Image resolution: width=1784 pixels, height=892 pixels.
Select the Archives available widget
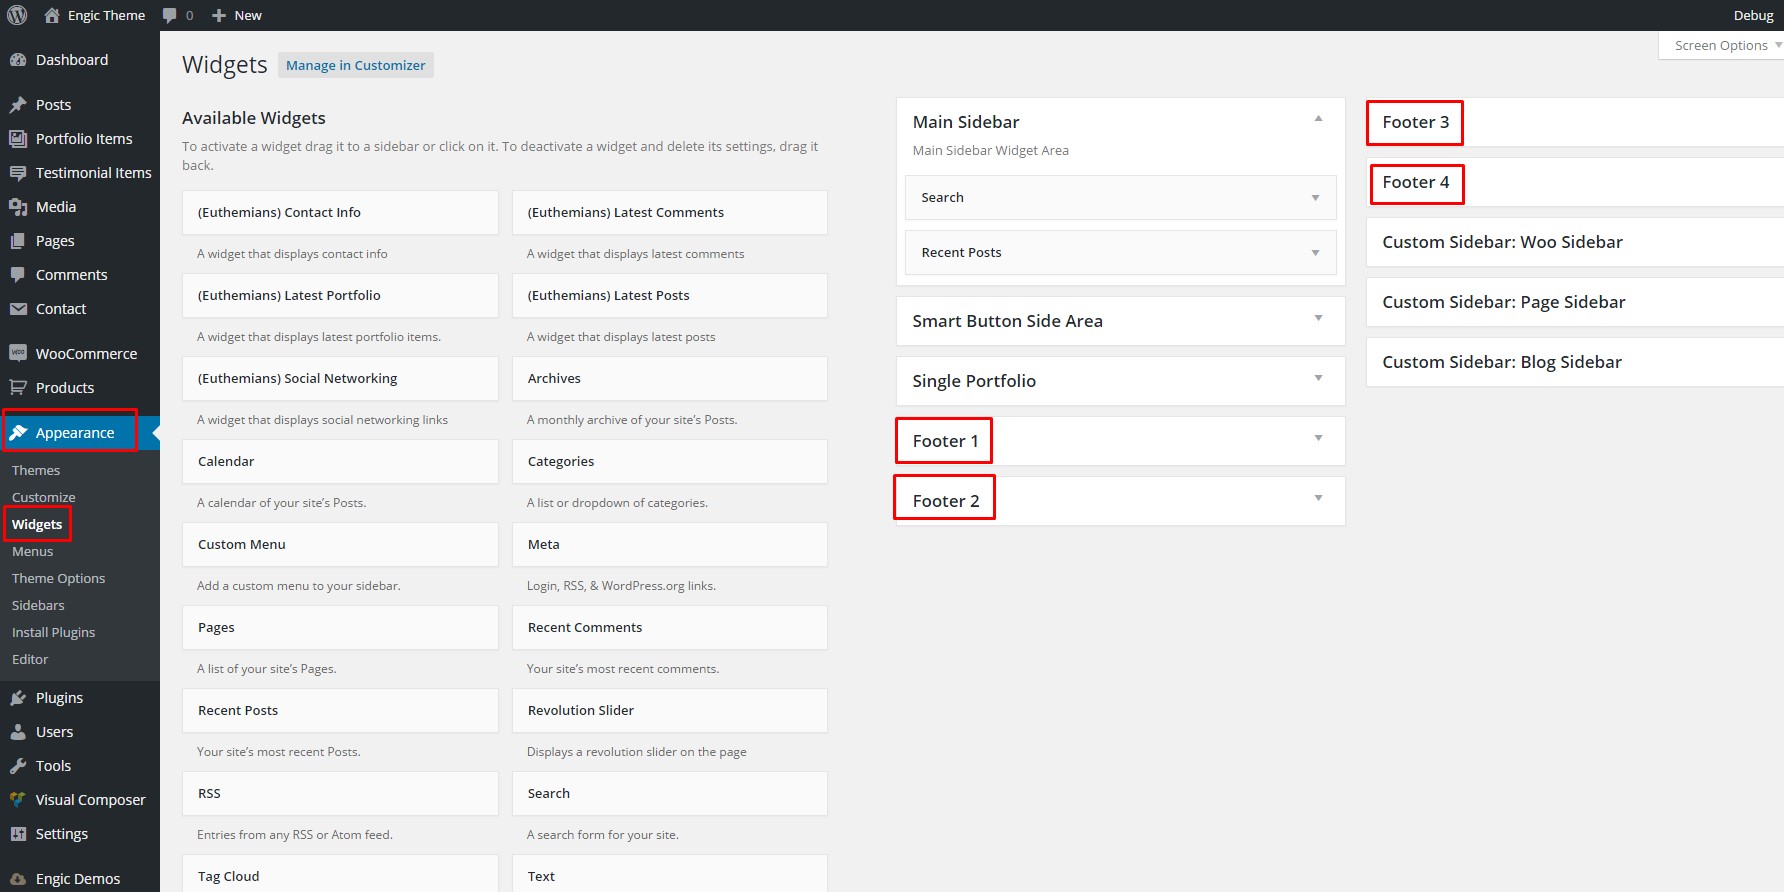pyautogui.click(x=670, y=378)
